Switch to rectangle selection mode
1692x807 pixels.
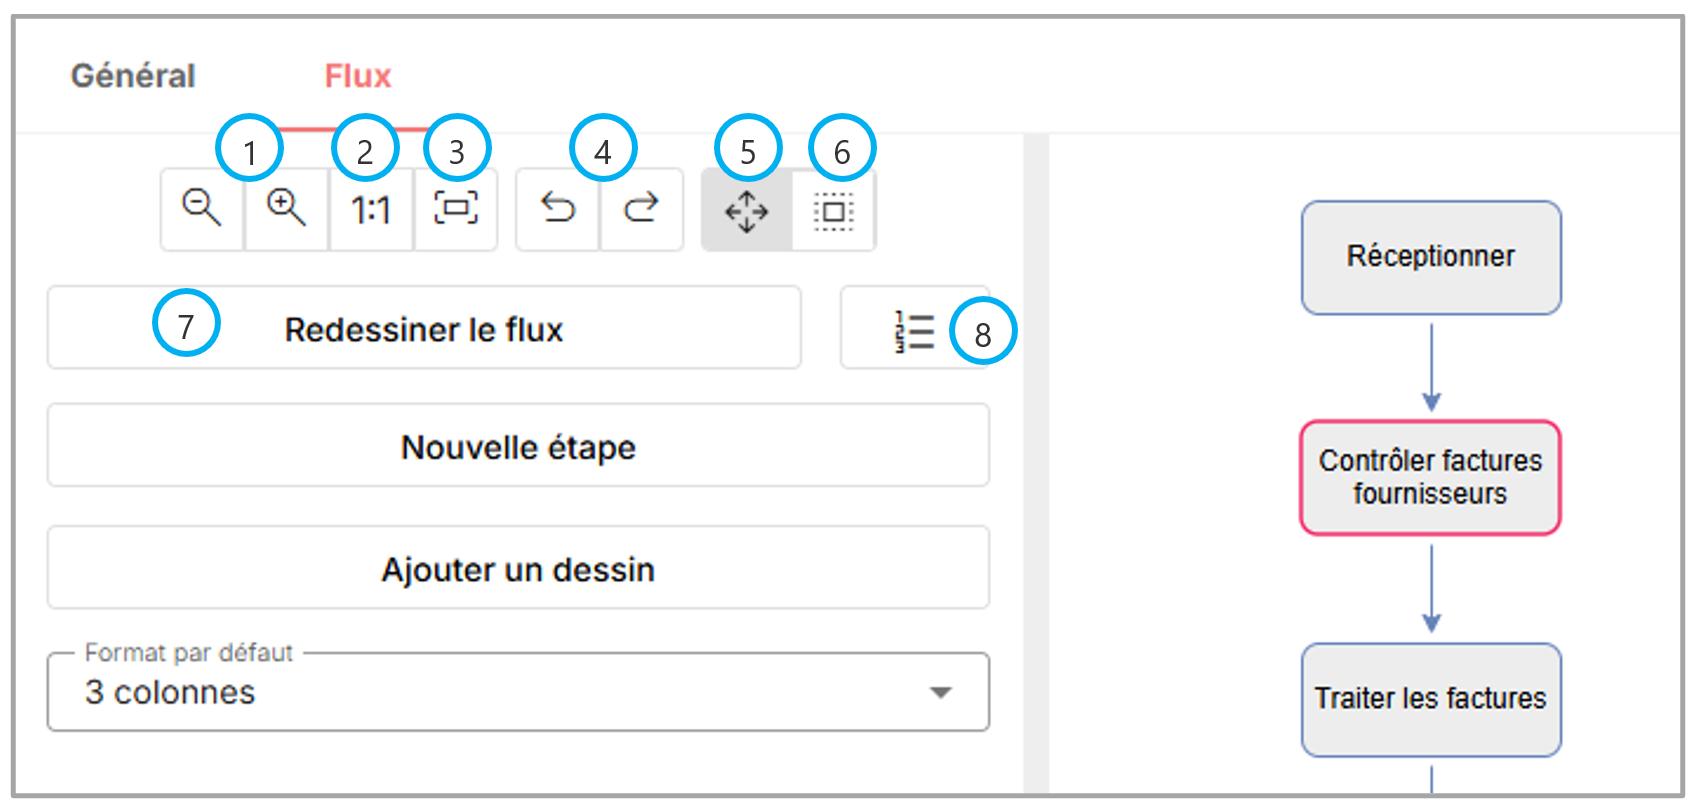[x=834, y=211]
